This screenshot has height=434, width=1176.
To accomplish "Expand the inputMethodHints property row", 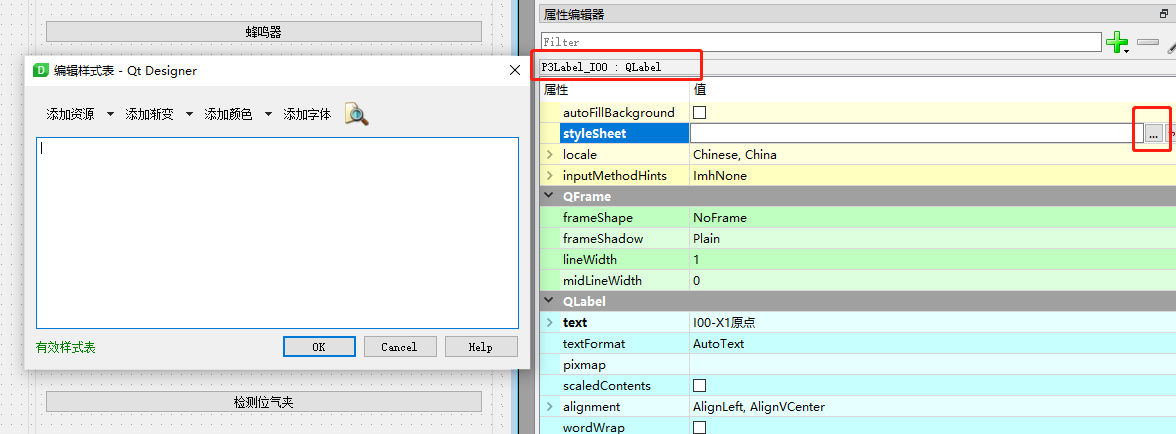I will coord(550,175).
